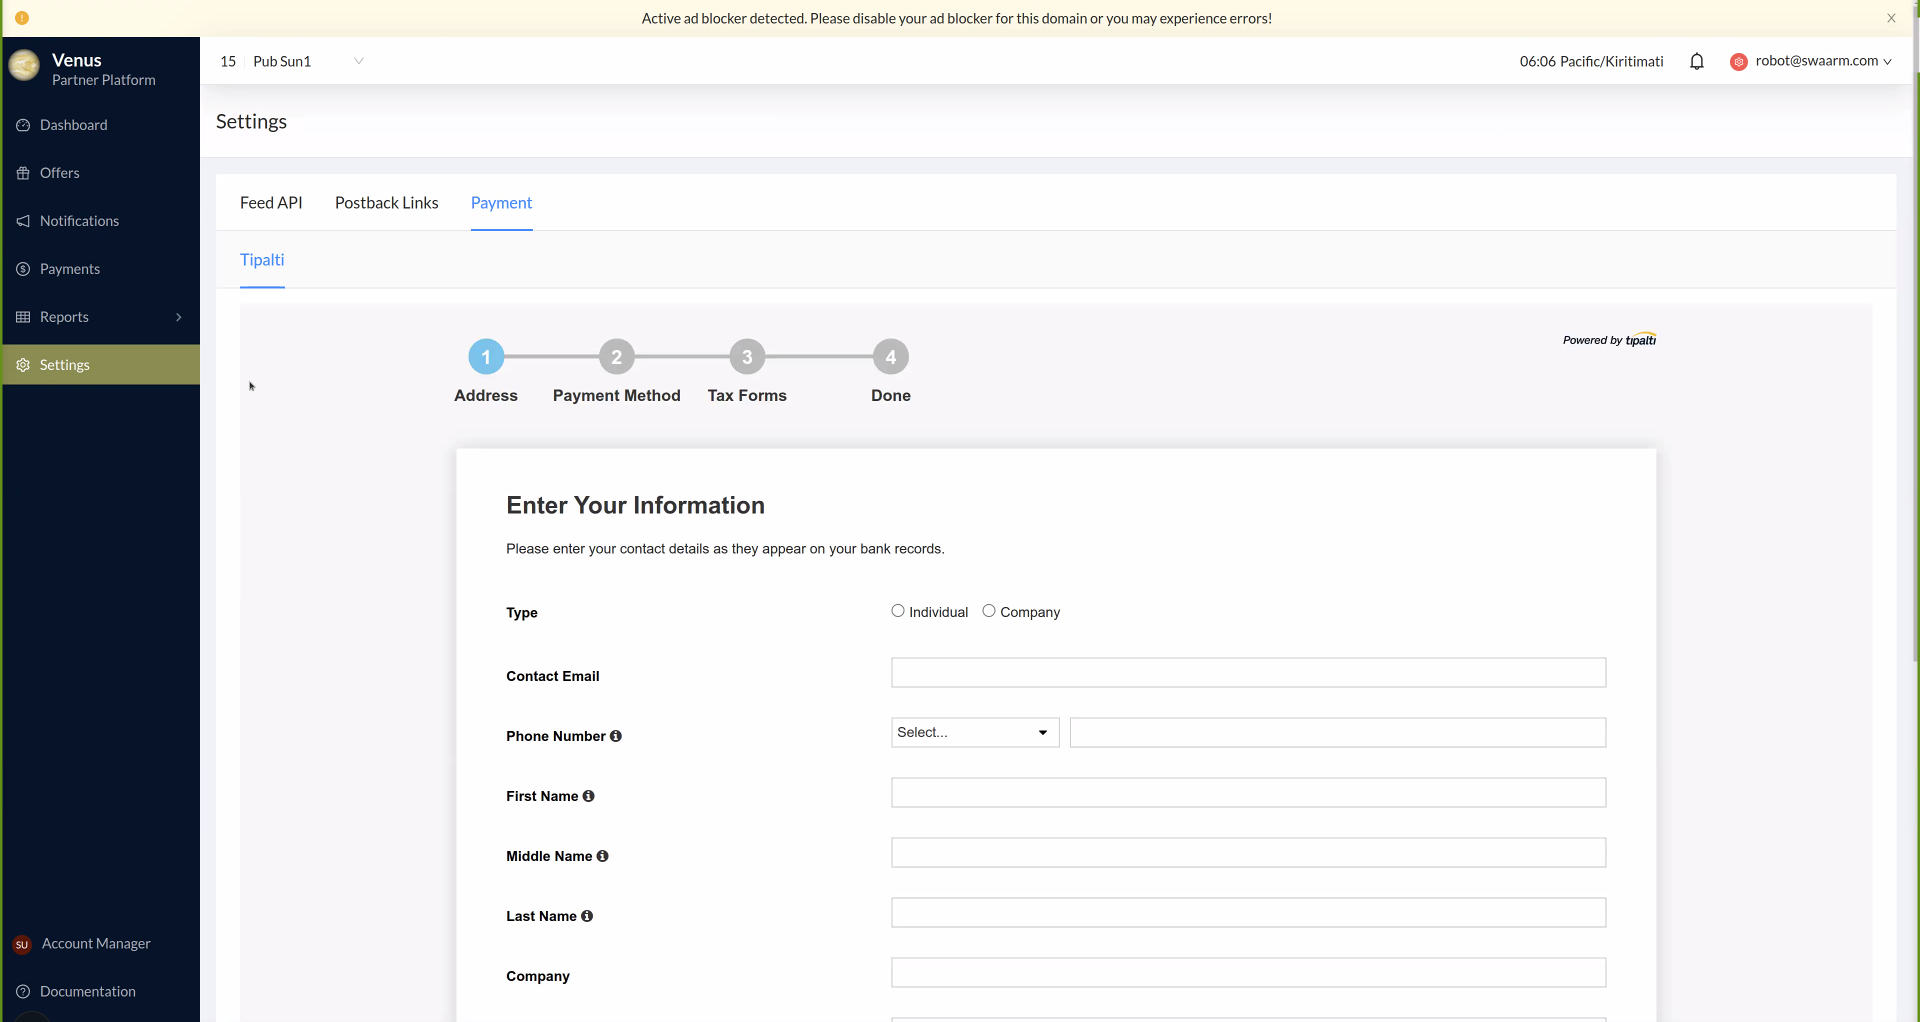The width and height of the screenshot is (1920, 1022).
Task: Click the Phone Number info icon
Action: [x=616, y=736]
